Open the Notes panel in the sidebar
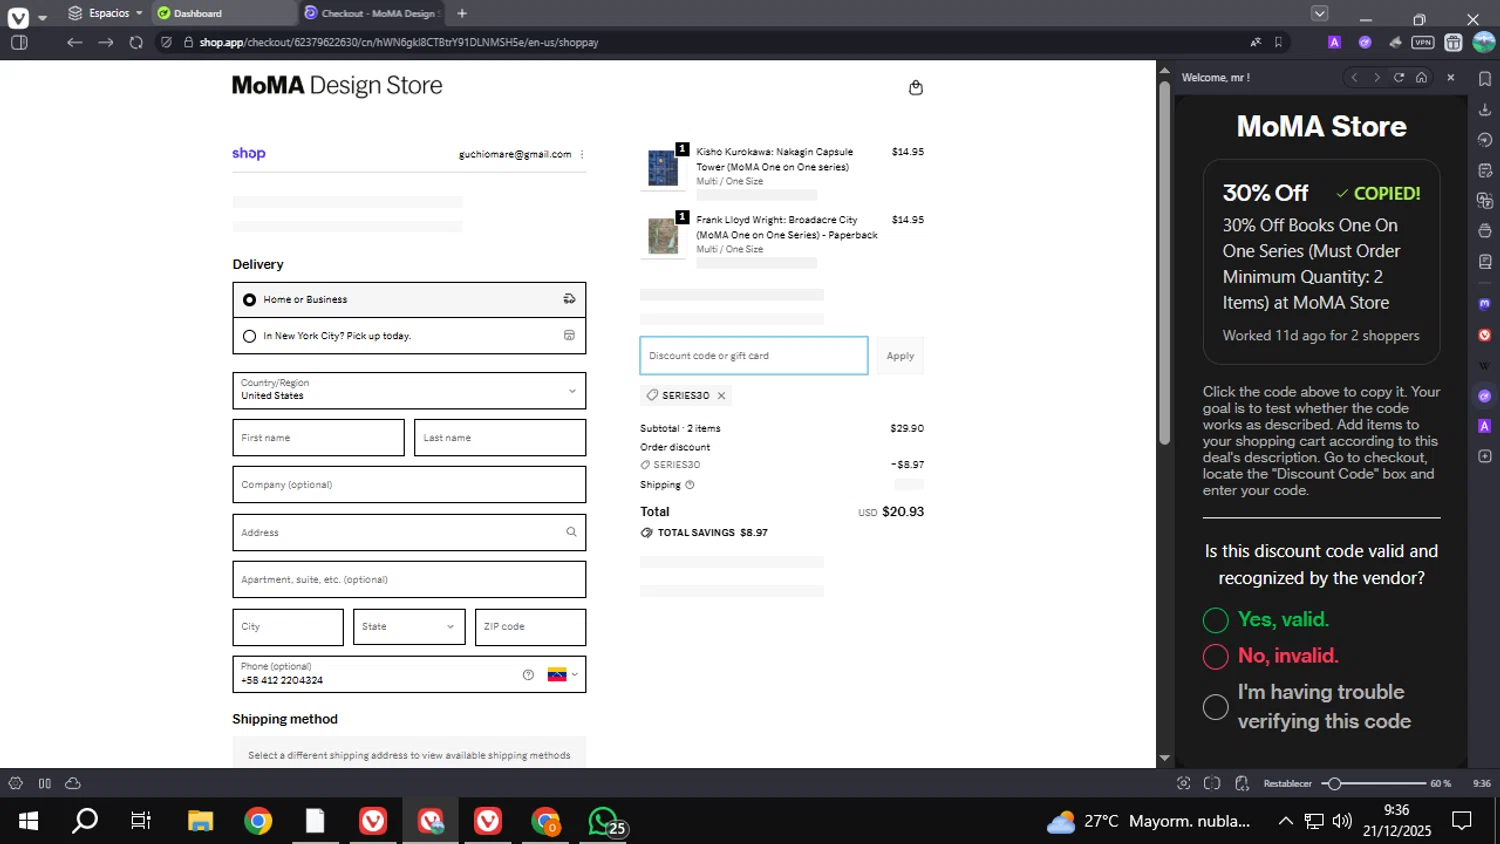1500x844 pixels. (1485, 170)
